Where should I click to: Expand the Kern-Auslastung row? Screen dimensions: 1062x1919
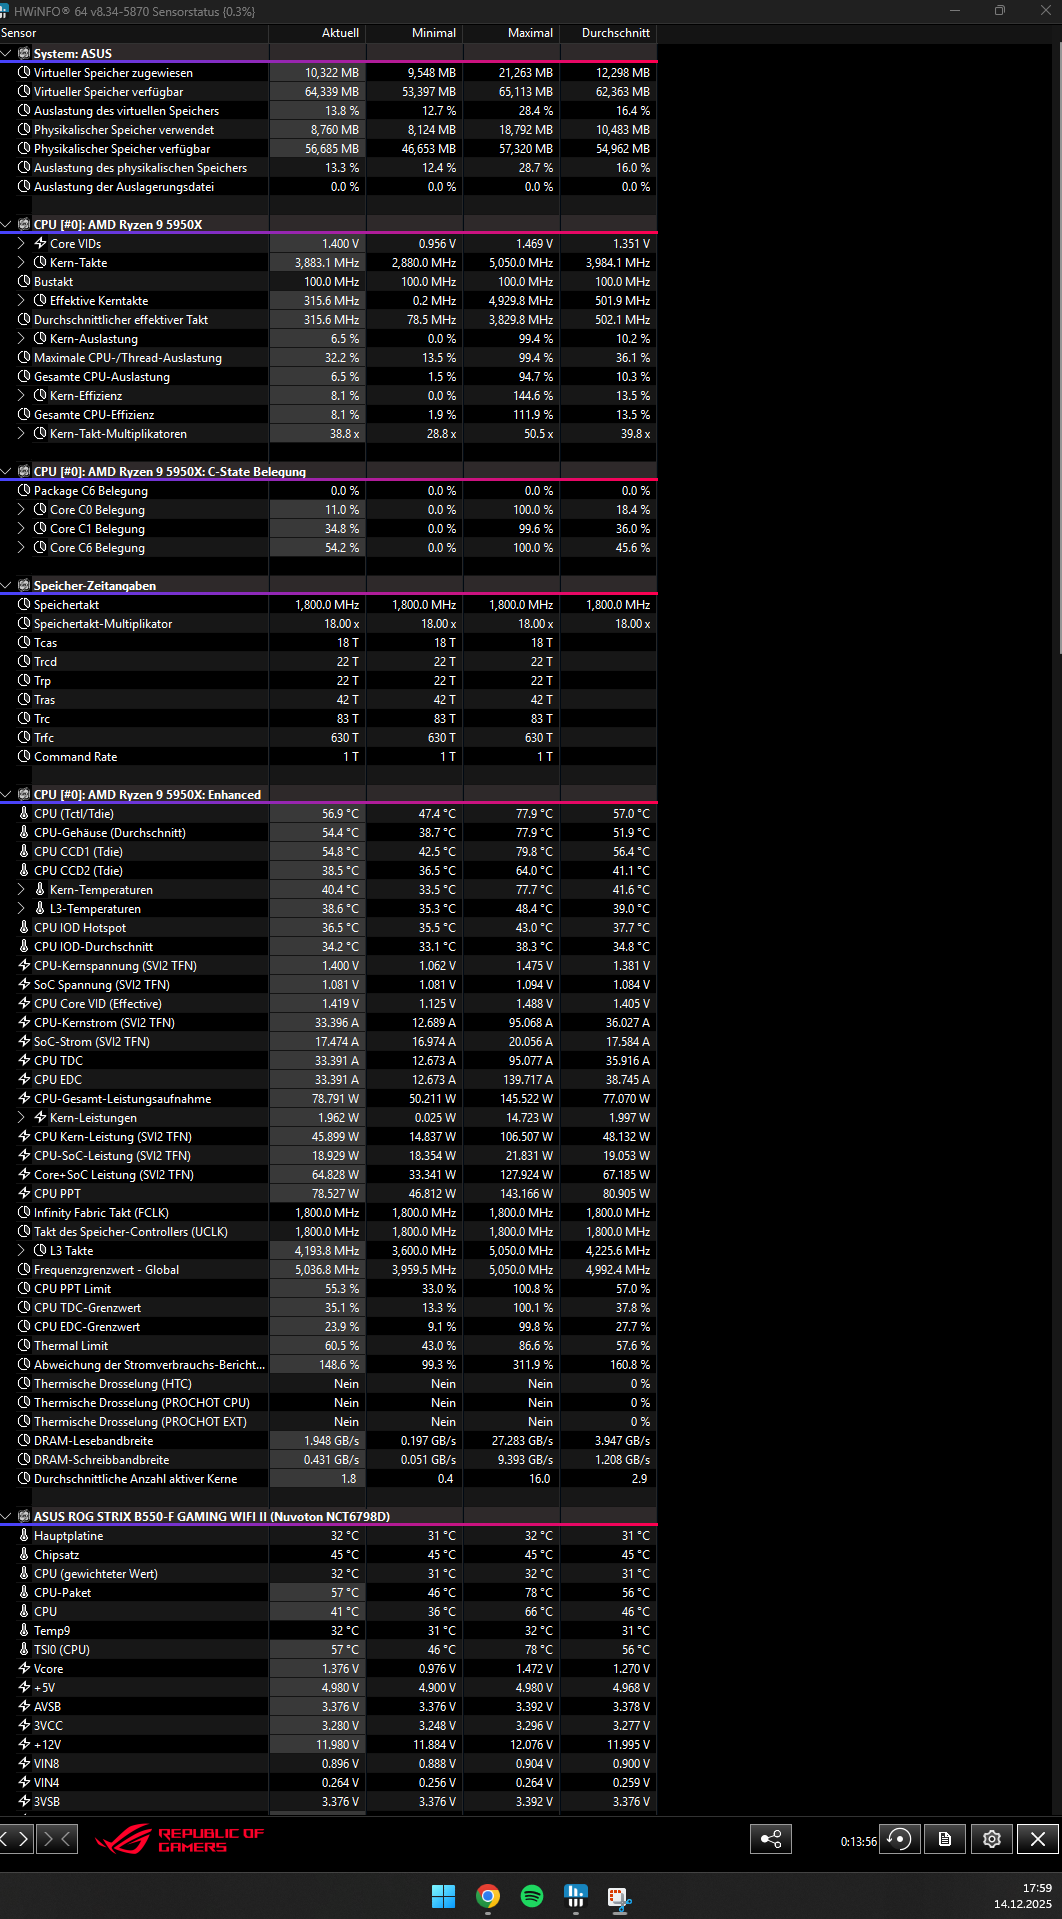click(x=22, y=339)
